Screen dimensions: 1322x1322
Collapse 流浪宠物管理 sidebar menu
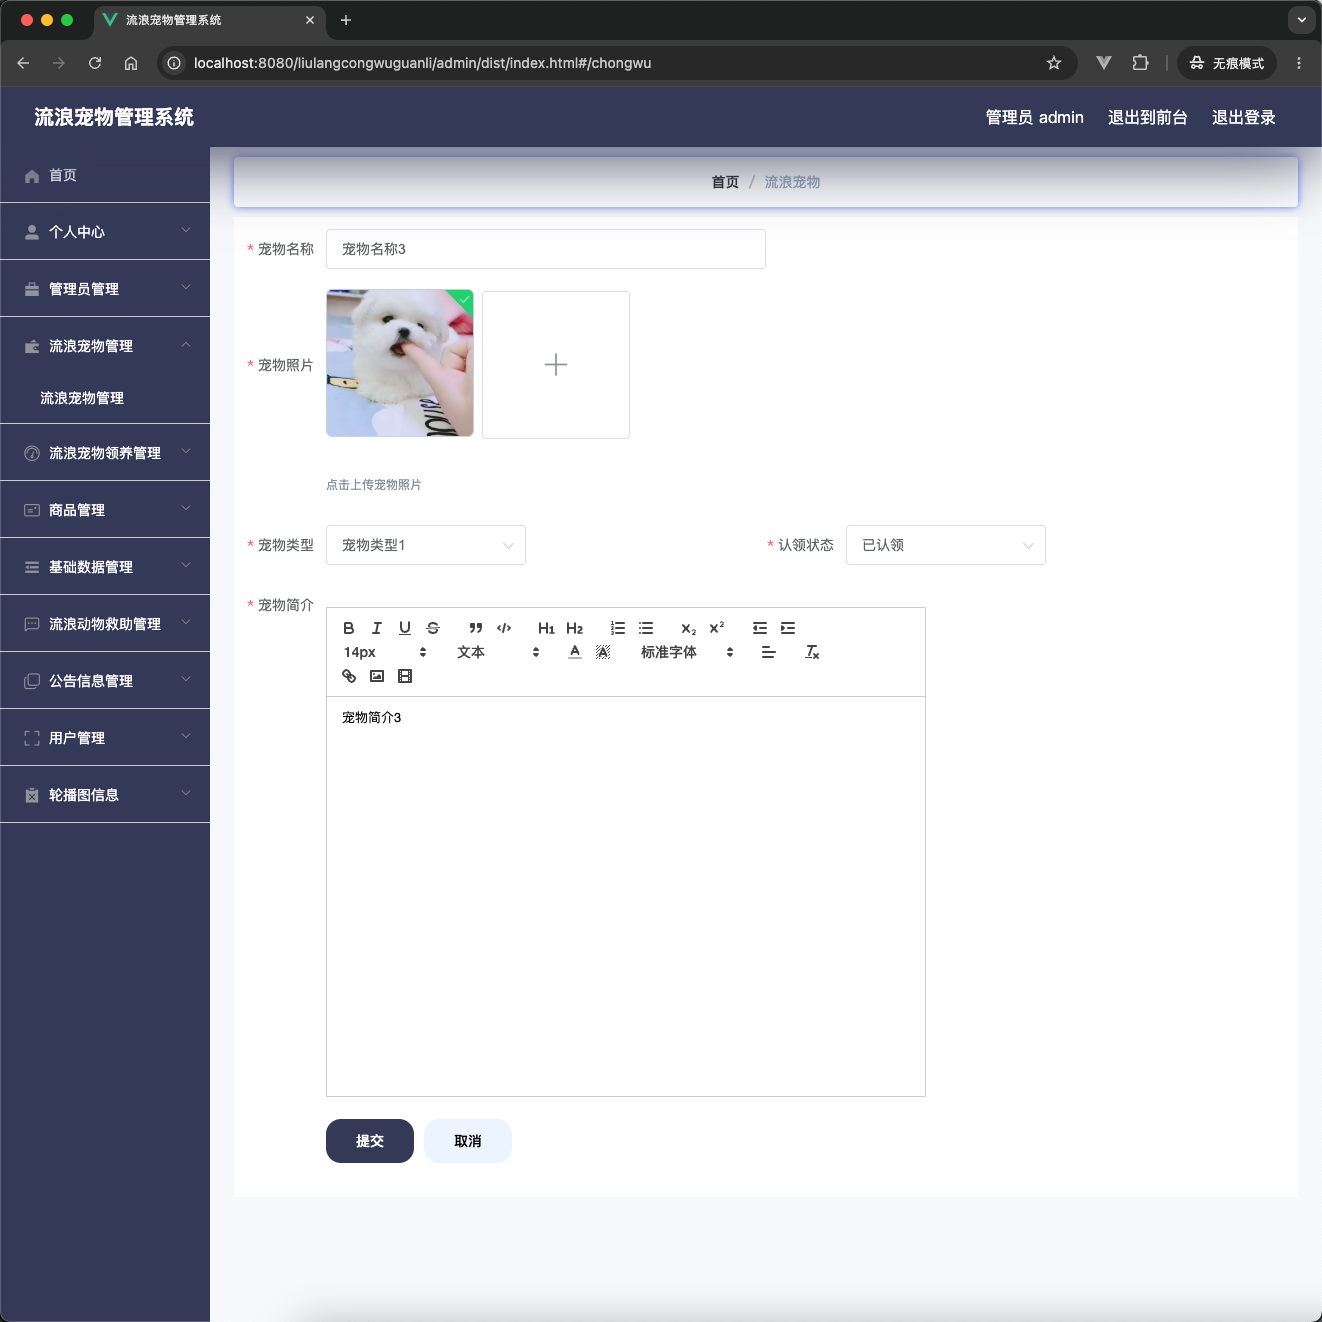[x=105, y=346]
